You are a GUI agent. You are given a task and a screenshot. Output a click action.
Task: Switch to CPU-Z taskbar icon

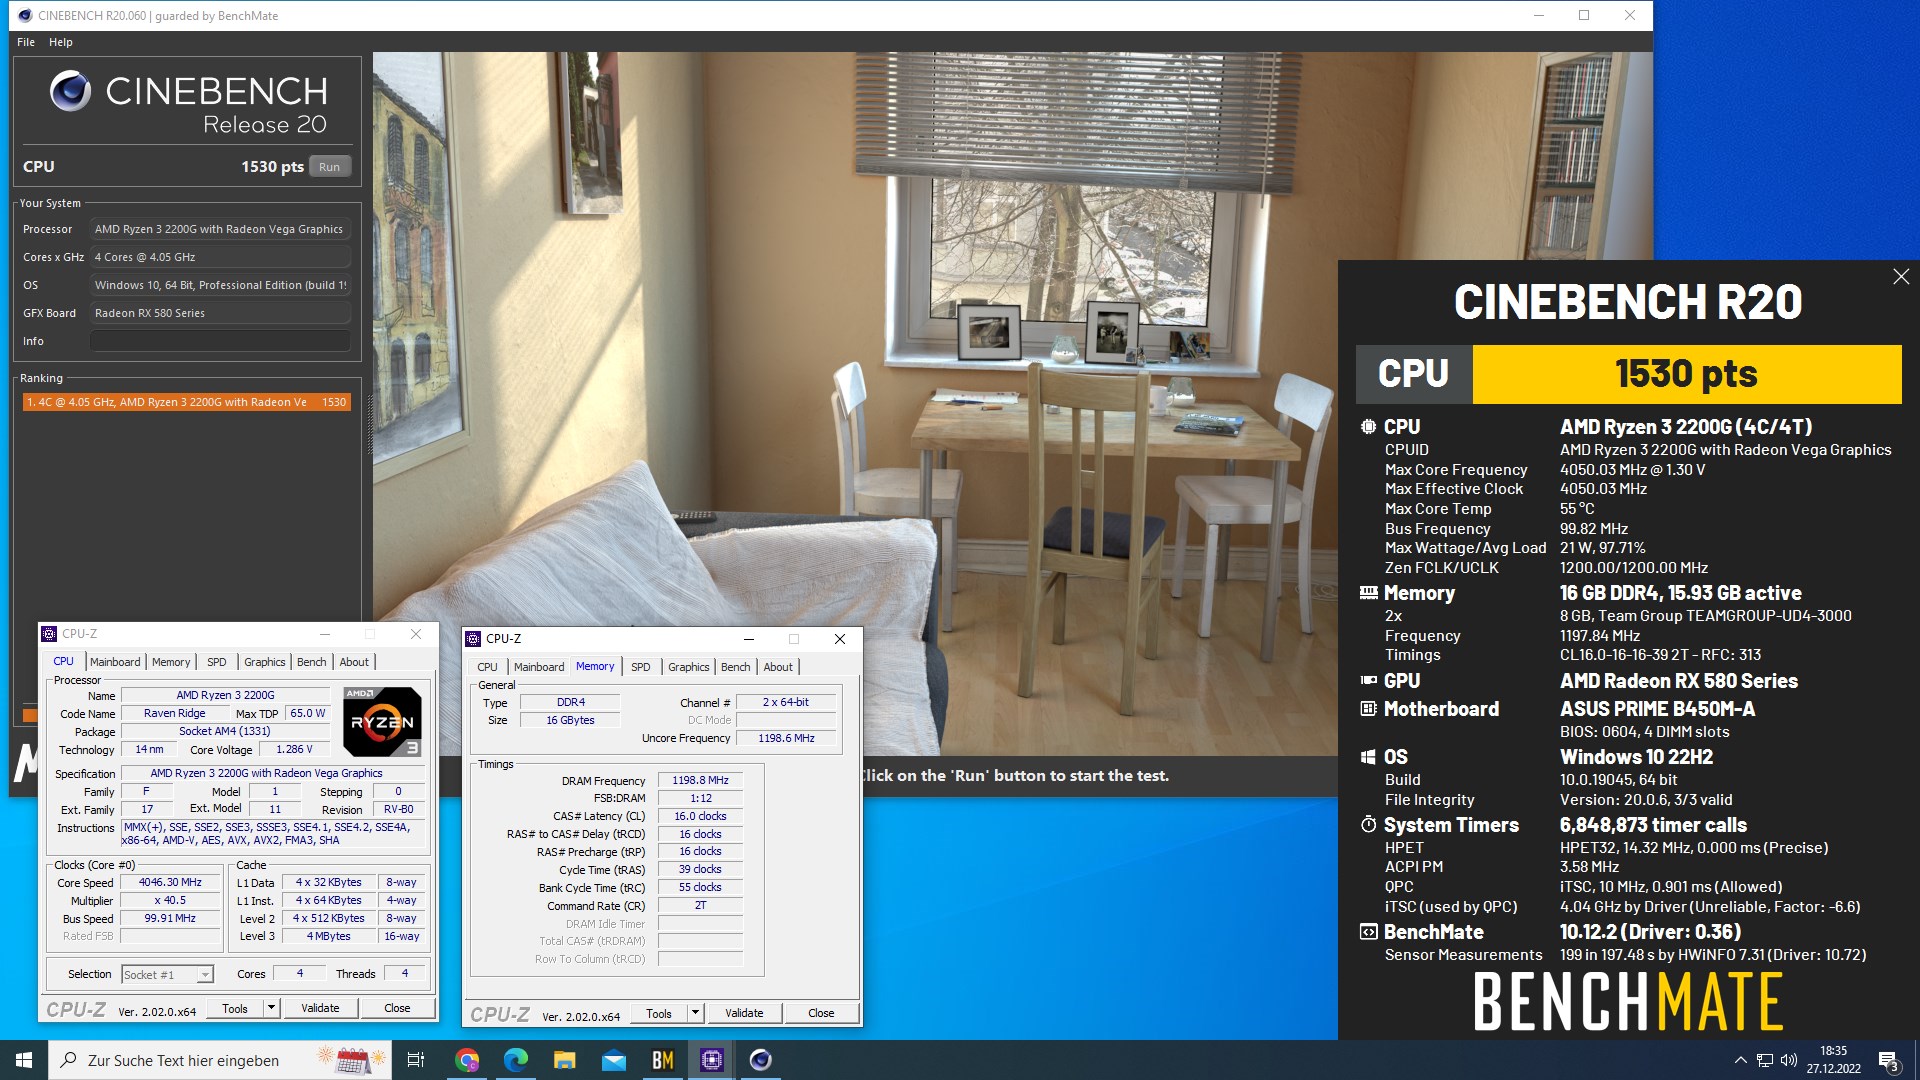pyautogui.click(x=712, y=1060)
